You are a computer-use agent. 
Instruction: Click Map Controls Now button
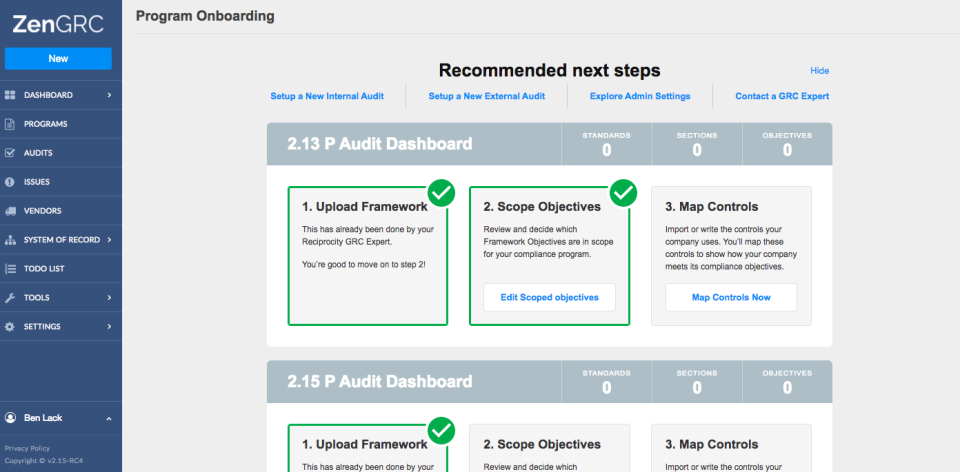[731, 297]
